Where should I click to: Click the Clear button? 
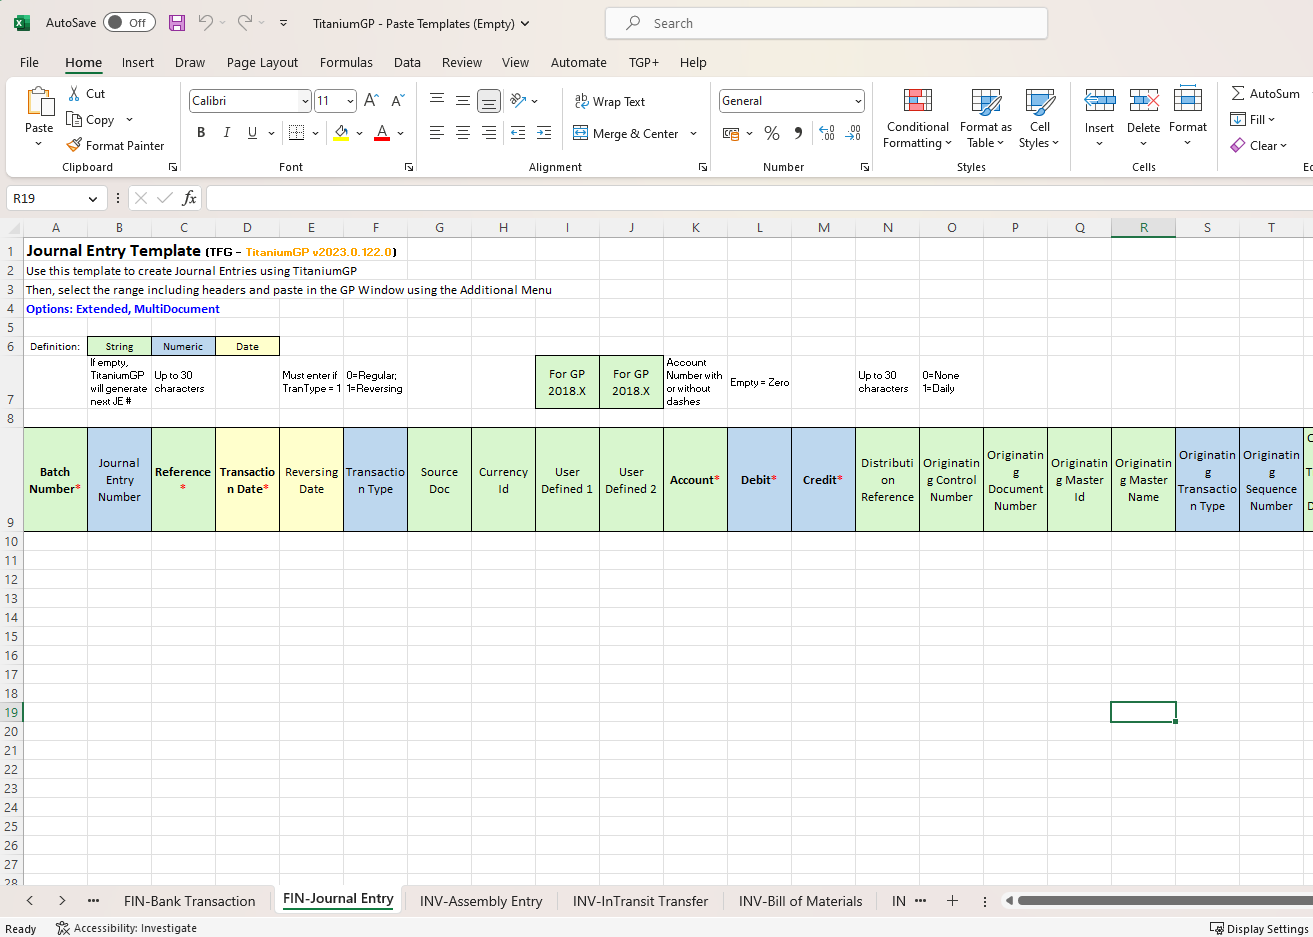[1259, 145]
